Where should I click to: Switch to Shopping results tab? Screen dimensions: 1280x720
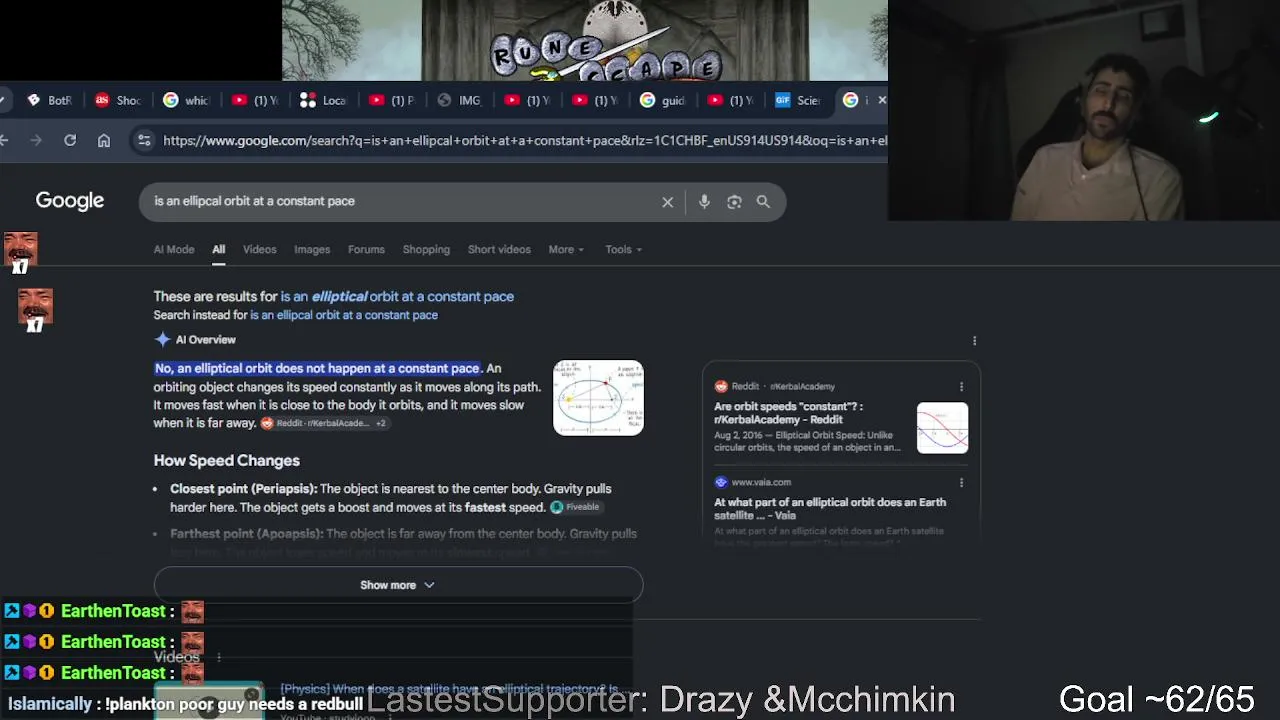tap(426, 250)
